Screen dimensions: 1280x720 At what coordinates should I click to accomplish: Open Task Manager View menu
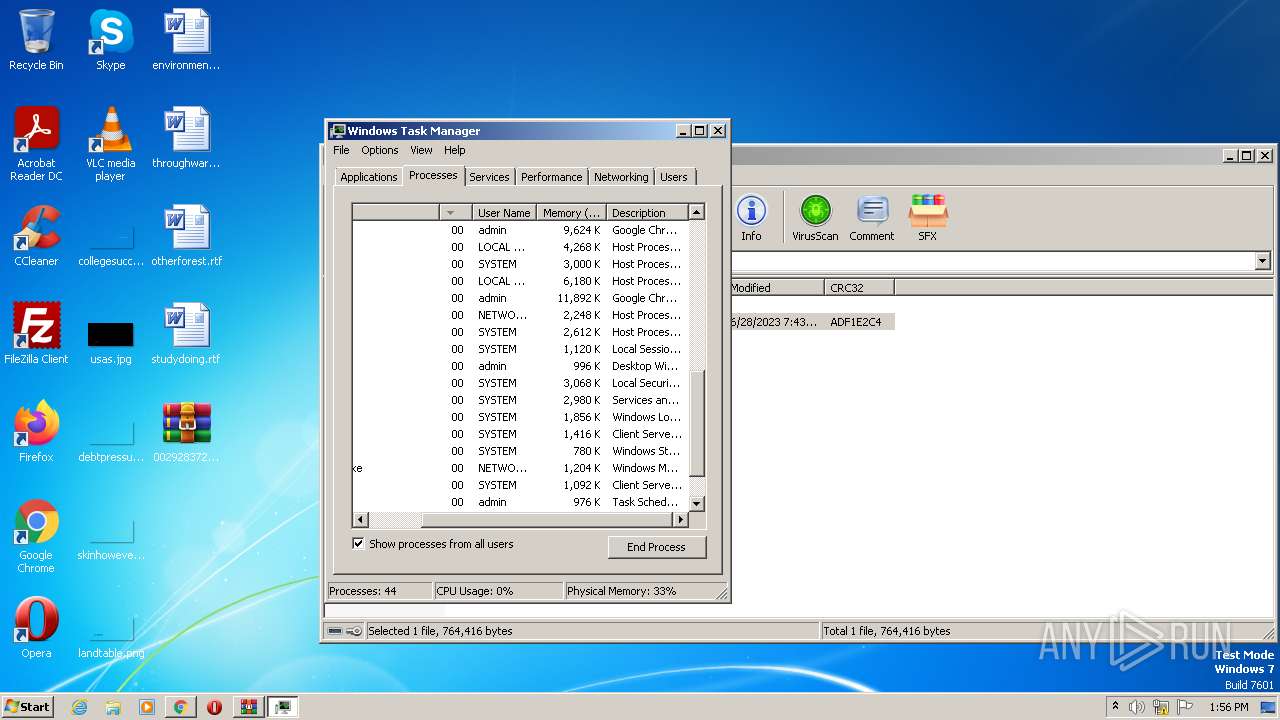tap(422, 150)
